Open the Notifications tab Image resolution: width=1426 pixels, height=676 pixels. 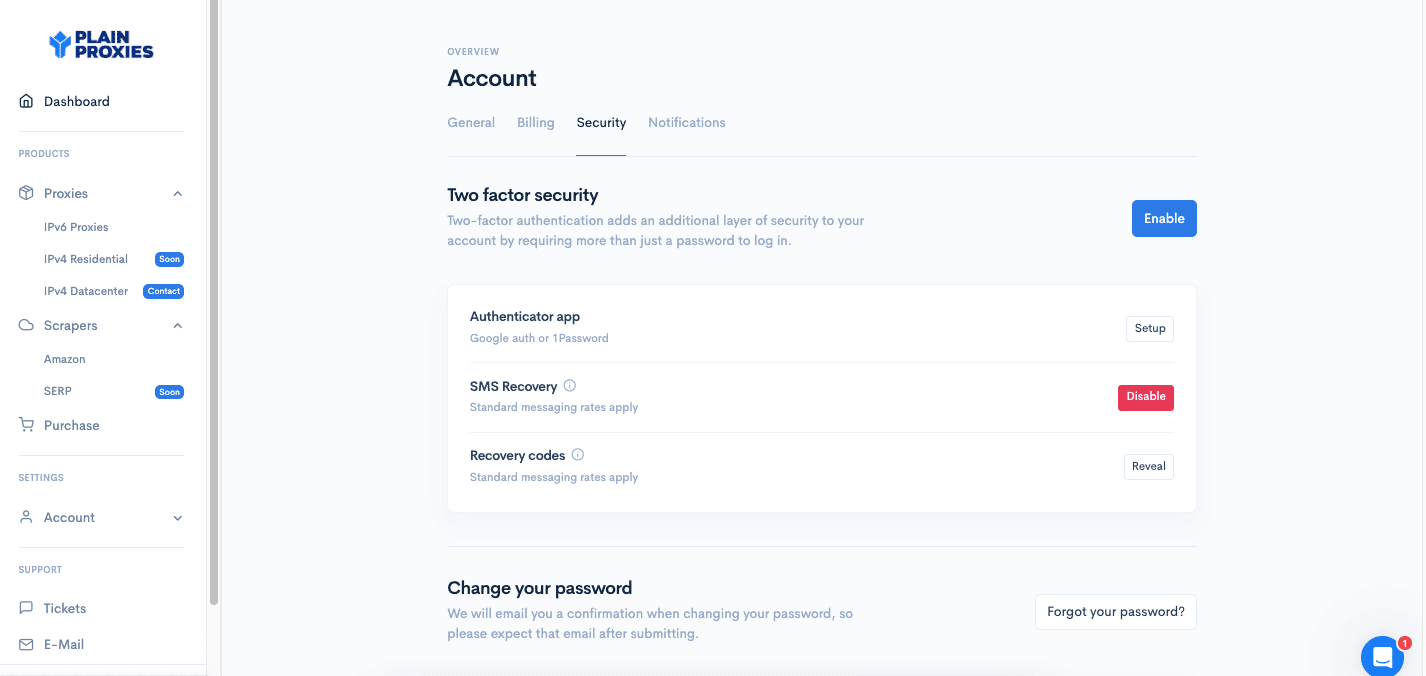click(687, 122)
